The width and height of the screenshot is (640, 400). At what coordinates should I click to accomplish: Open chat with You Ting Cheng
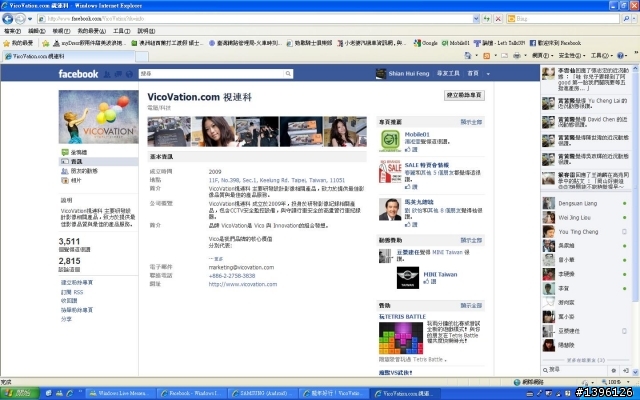(x=585, y=232)
